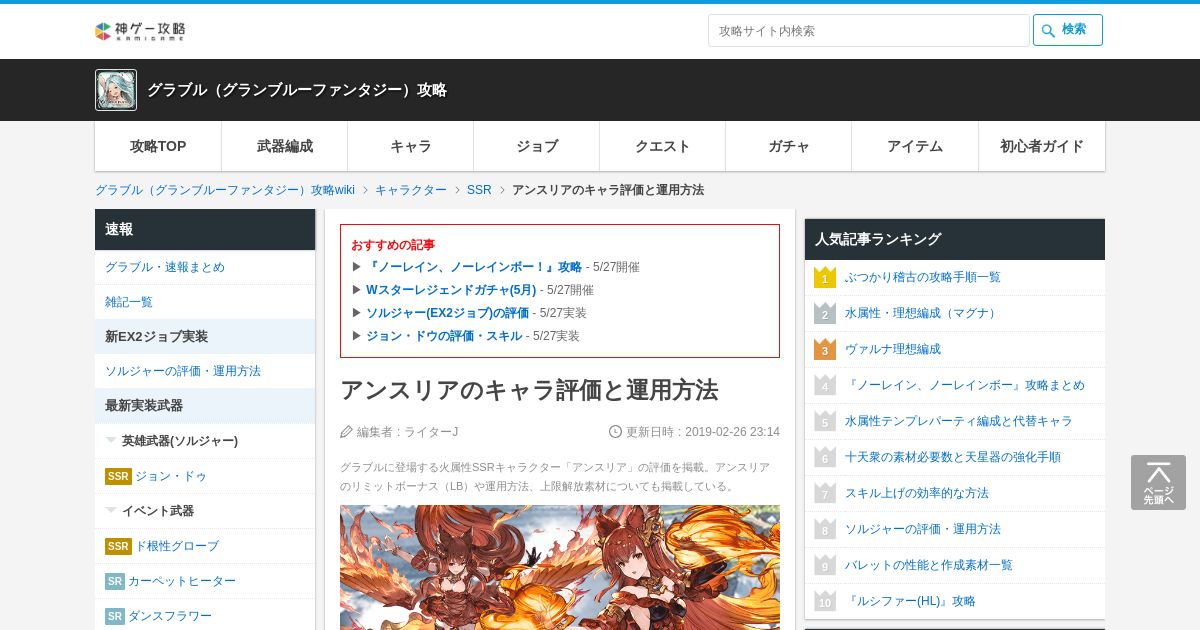Open ranking 十天衆の素材必要数と天星器の強化手順
The height and width of the screenshot is (630, 1200).
coord(953,457)
